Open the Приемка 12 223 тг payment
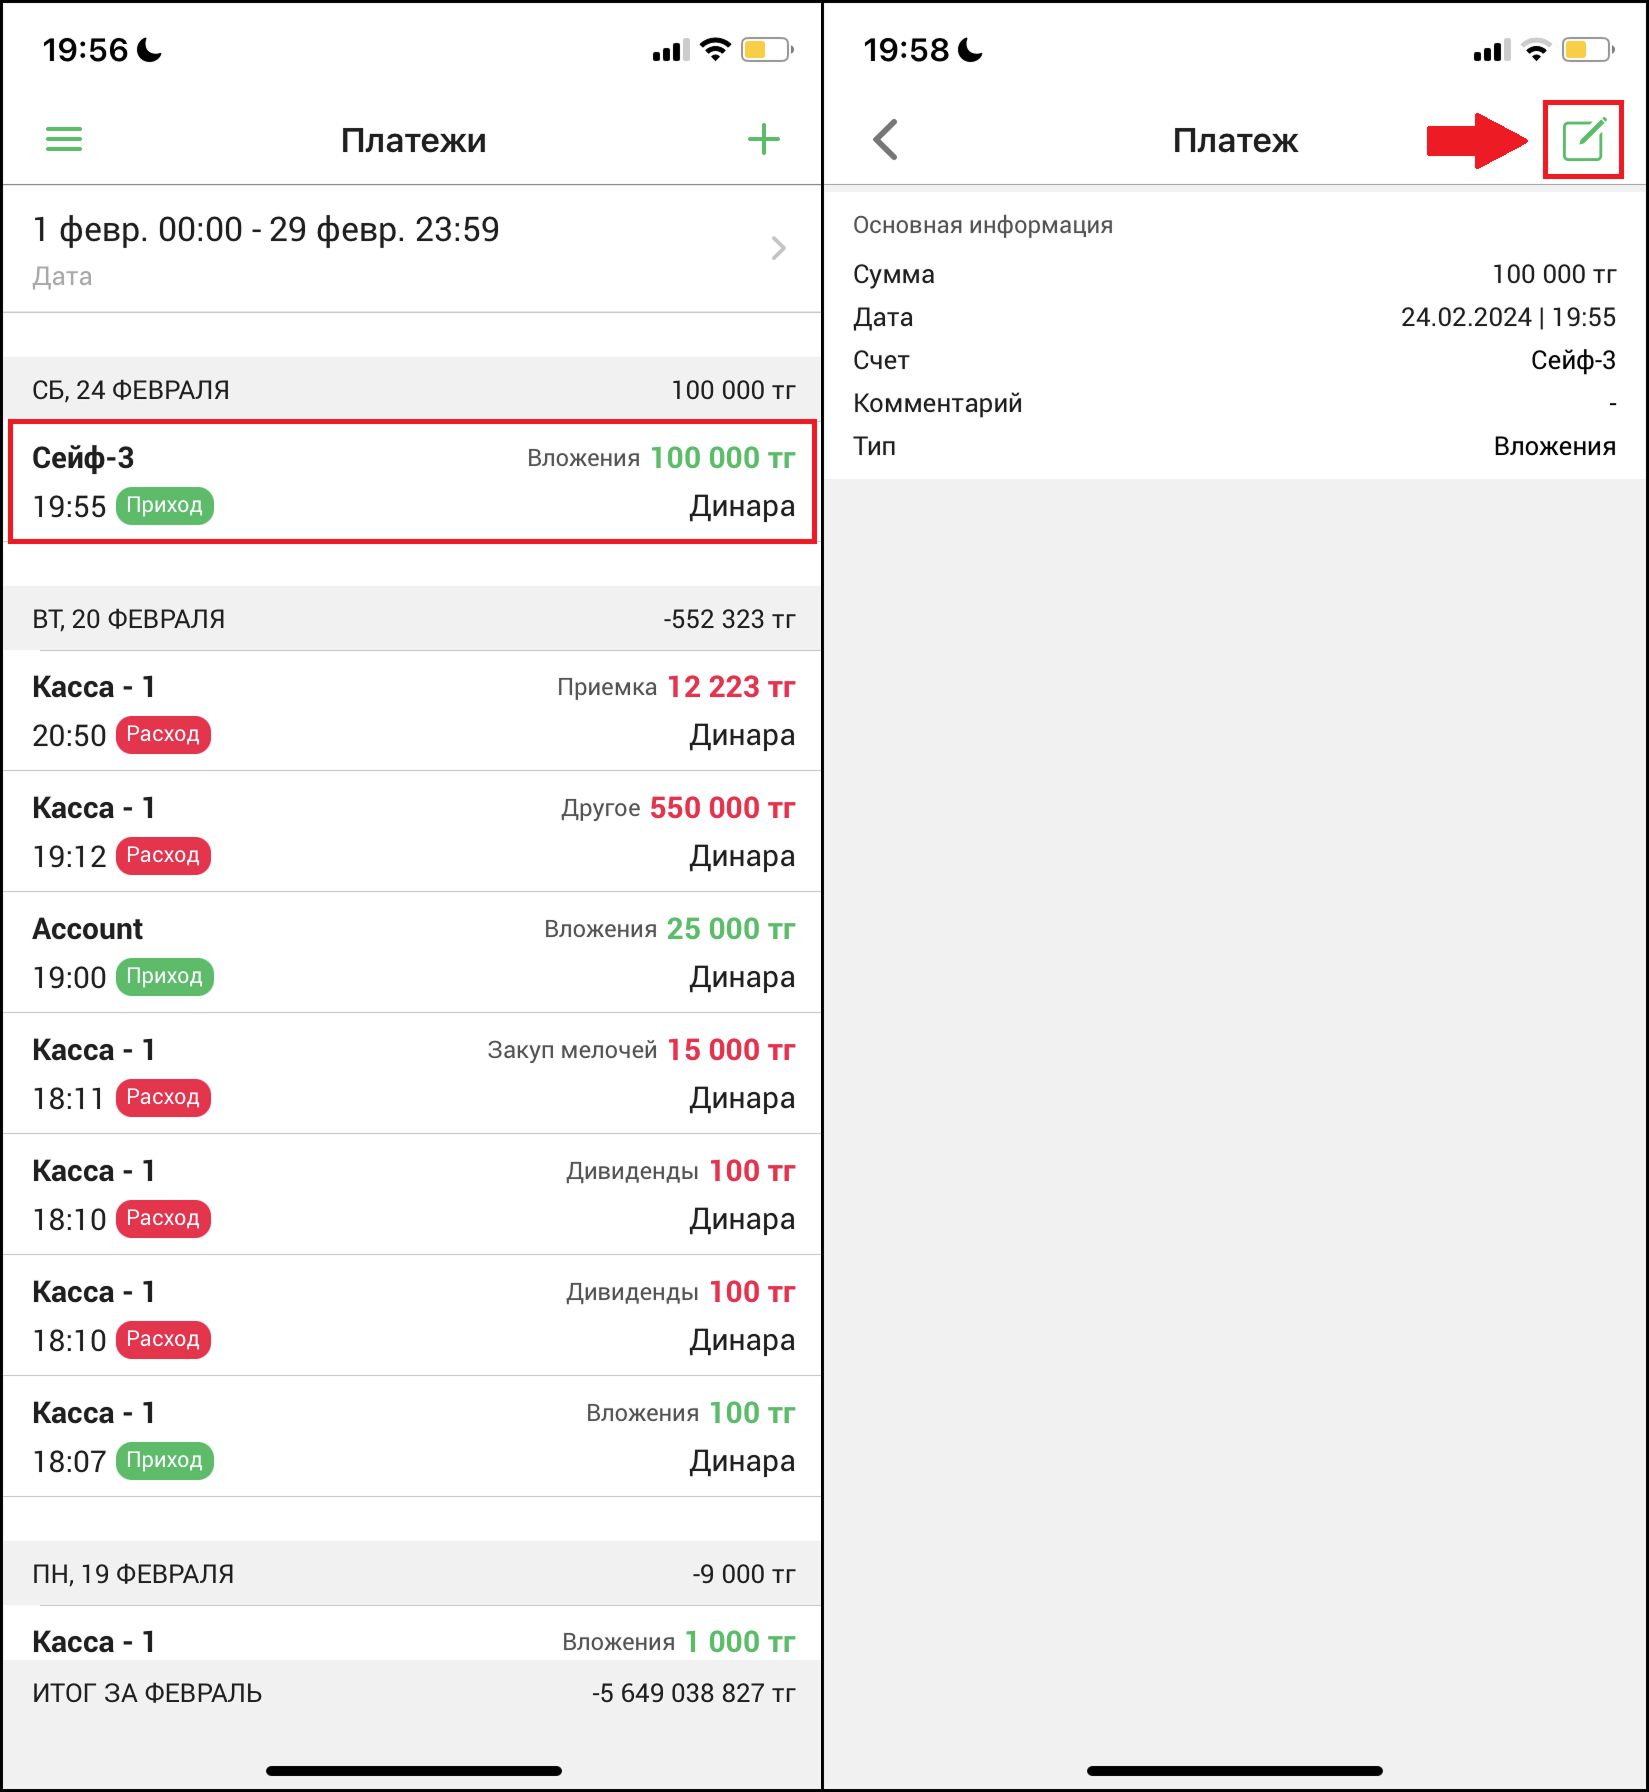The height and width of the screenshot is (1792, 1649). tap(412, 711)
